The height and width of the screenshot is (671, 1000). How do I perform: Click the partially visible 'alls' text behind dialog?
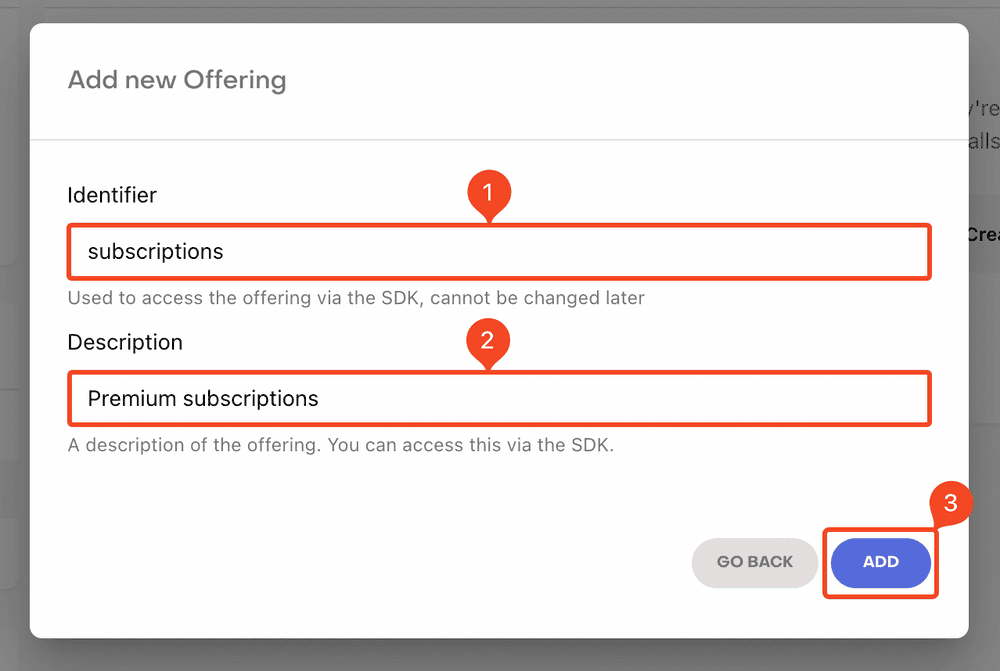(984, 142)
